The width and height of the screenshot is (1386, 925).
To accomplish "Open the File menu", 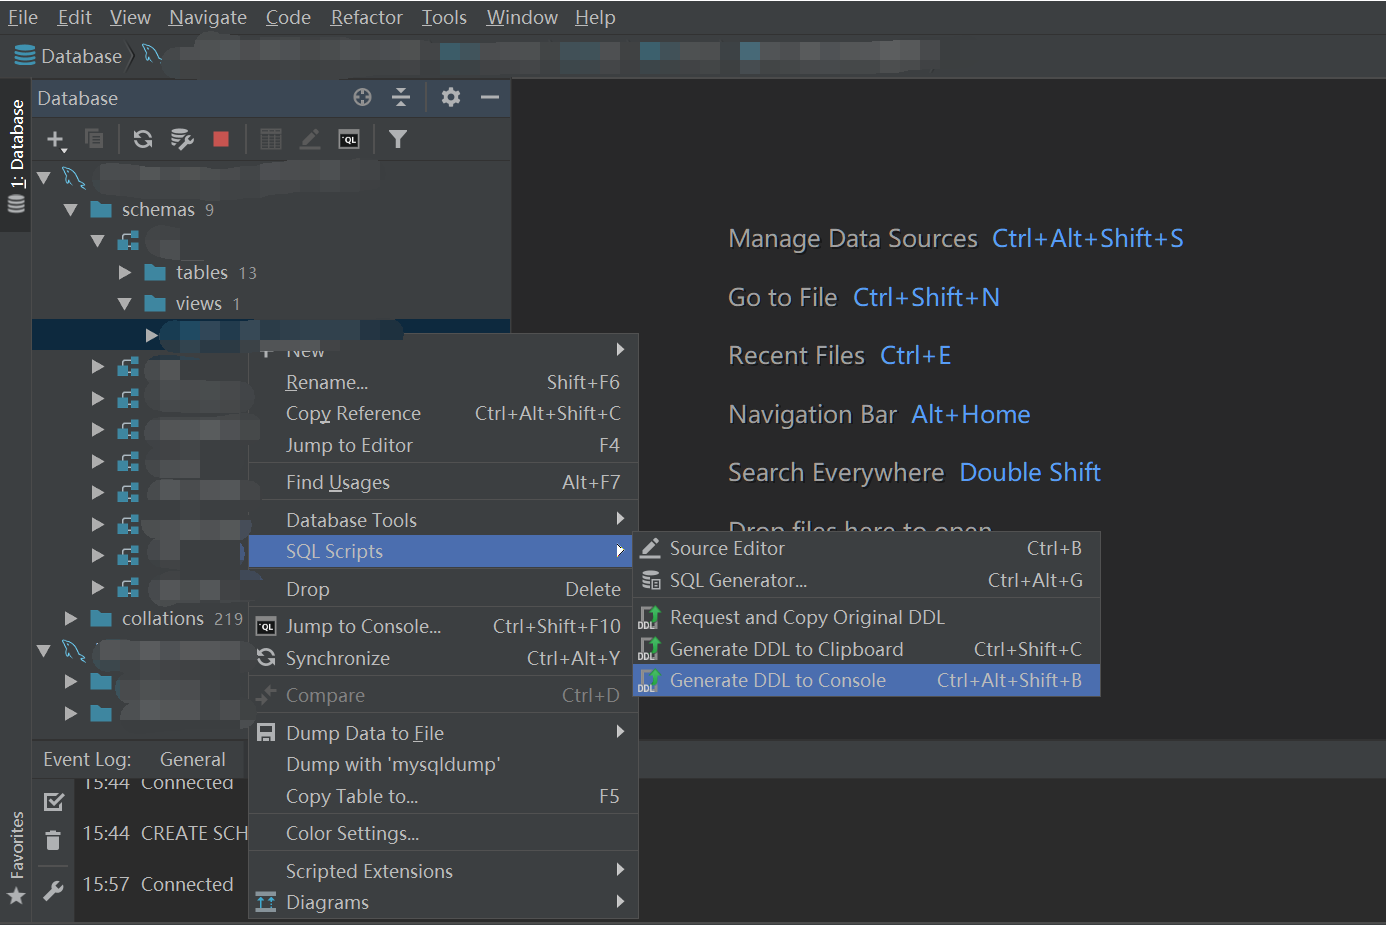I will [23, 17].
